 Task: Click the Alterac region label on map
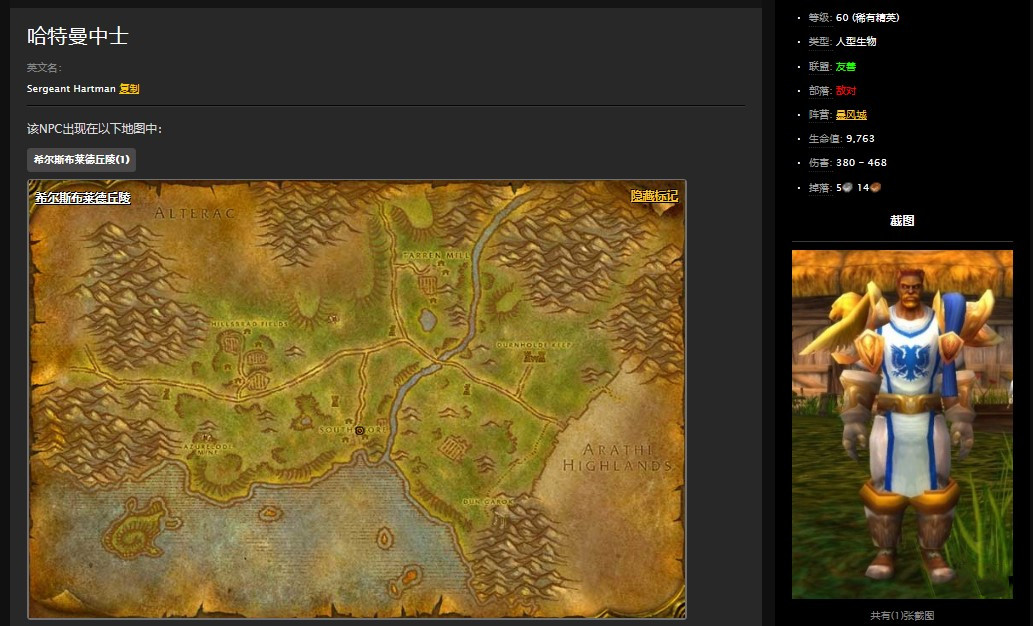click(194, 213)
